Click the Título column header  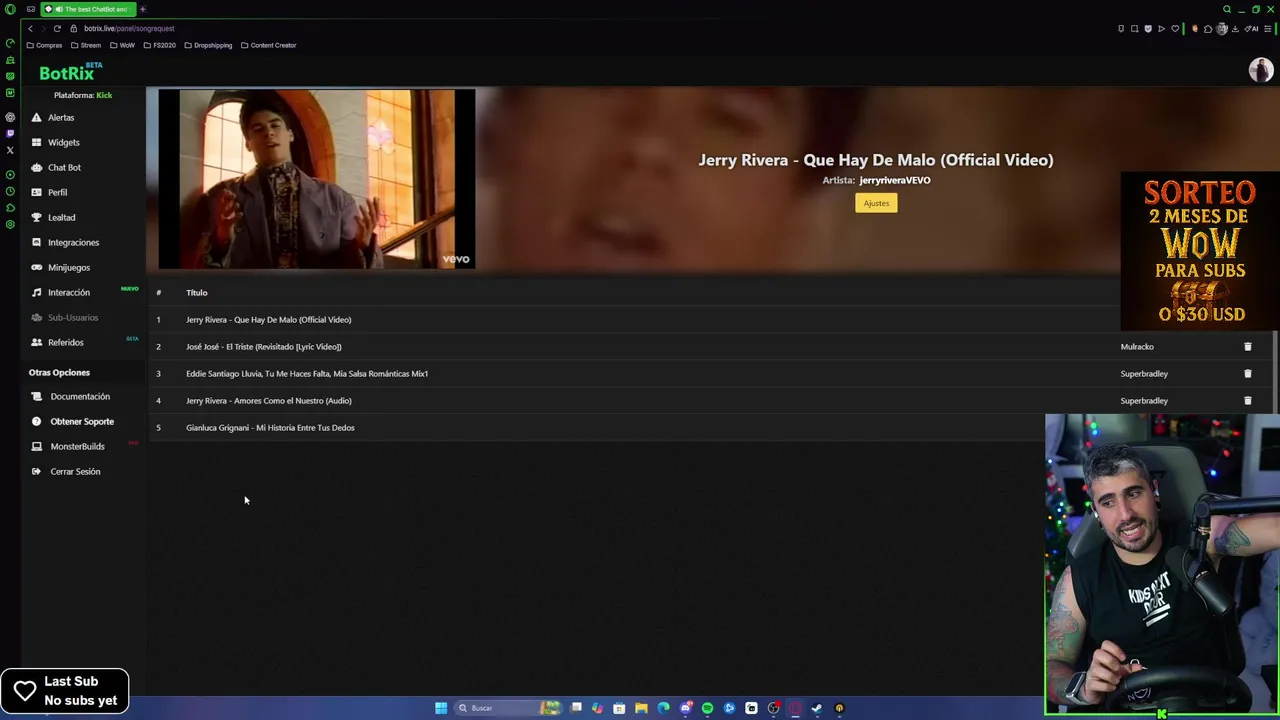coord(196,292)
